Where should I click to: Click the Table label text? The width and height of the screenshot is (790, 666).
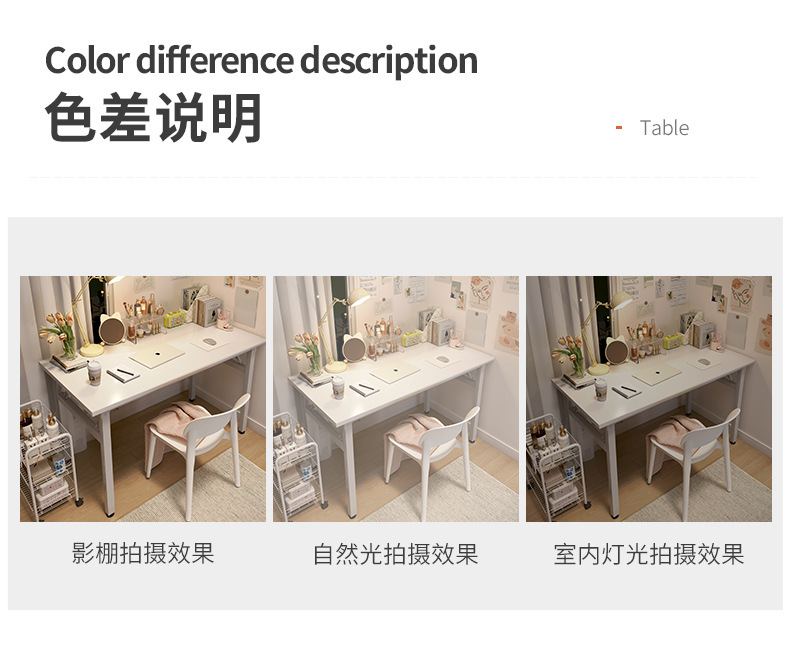pos(664,128)
